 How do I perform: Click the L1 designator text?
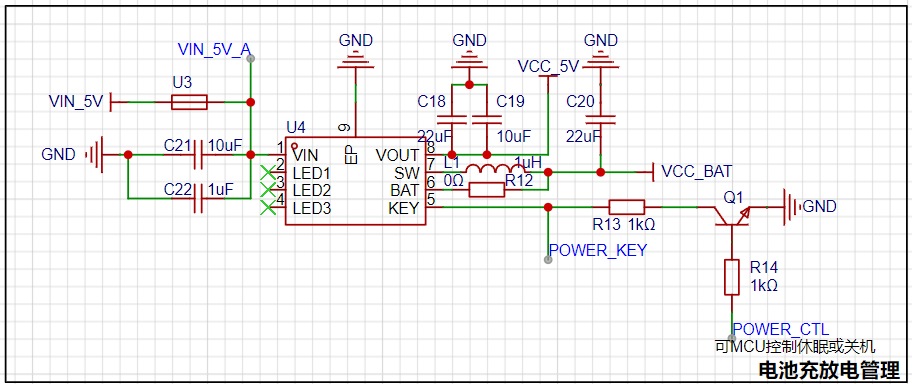click(451, 163)
